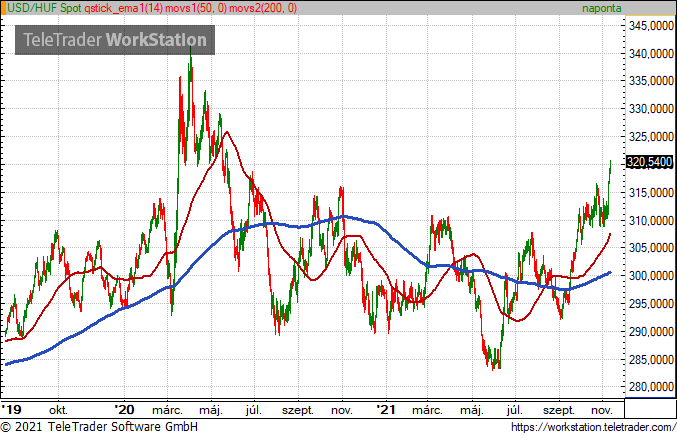Image resolution: width=677 pixels, height=436 pixels.
Task: Click the '21 year marker on time axis
Action: [386, 409]
